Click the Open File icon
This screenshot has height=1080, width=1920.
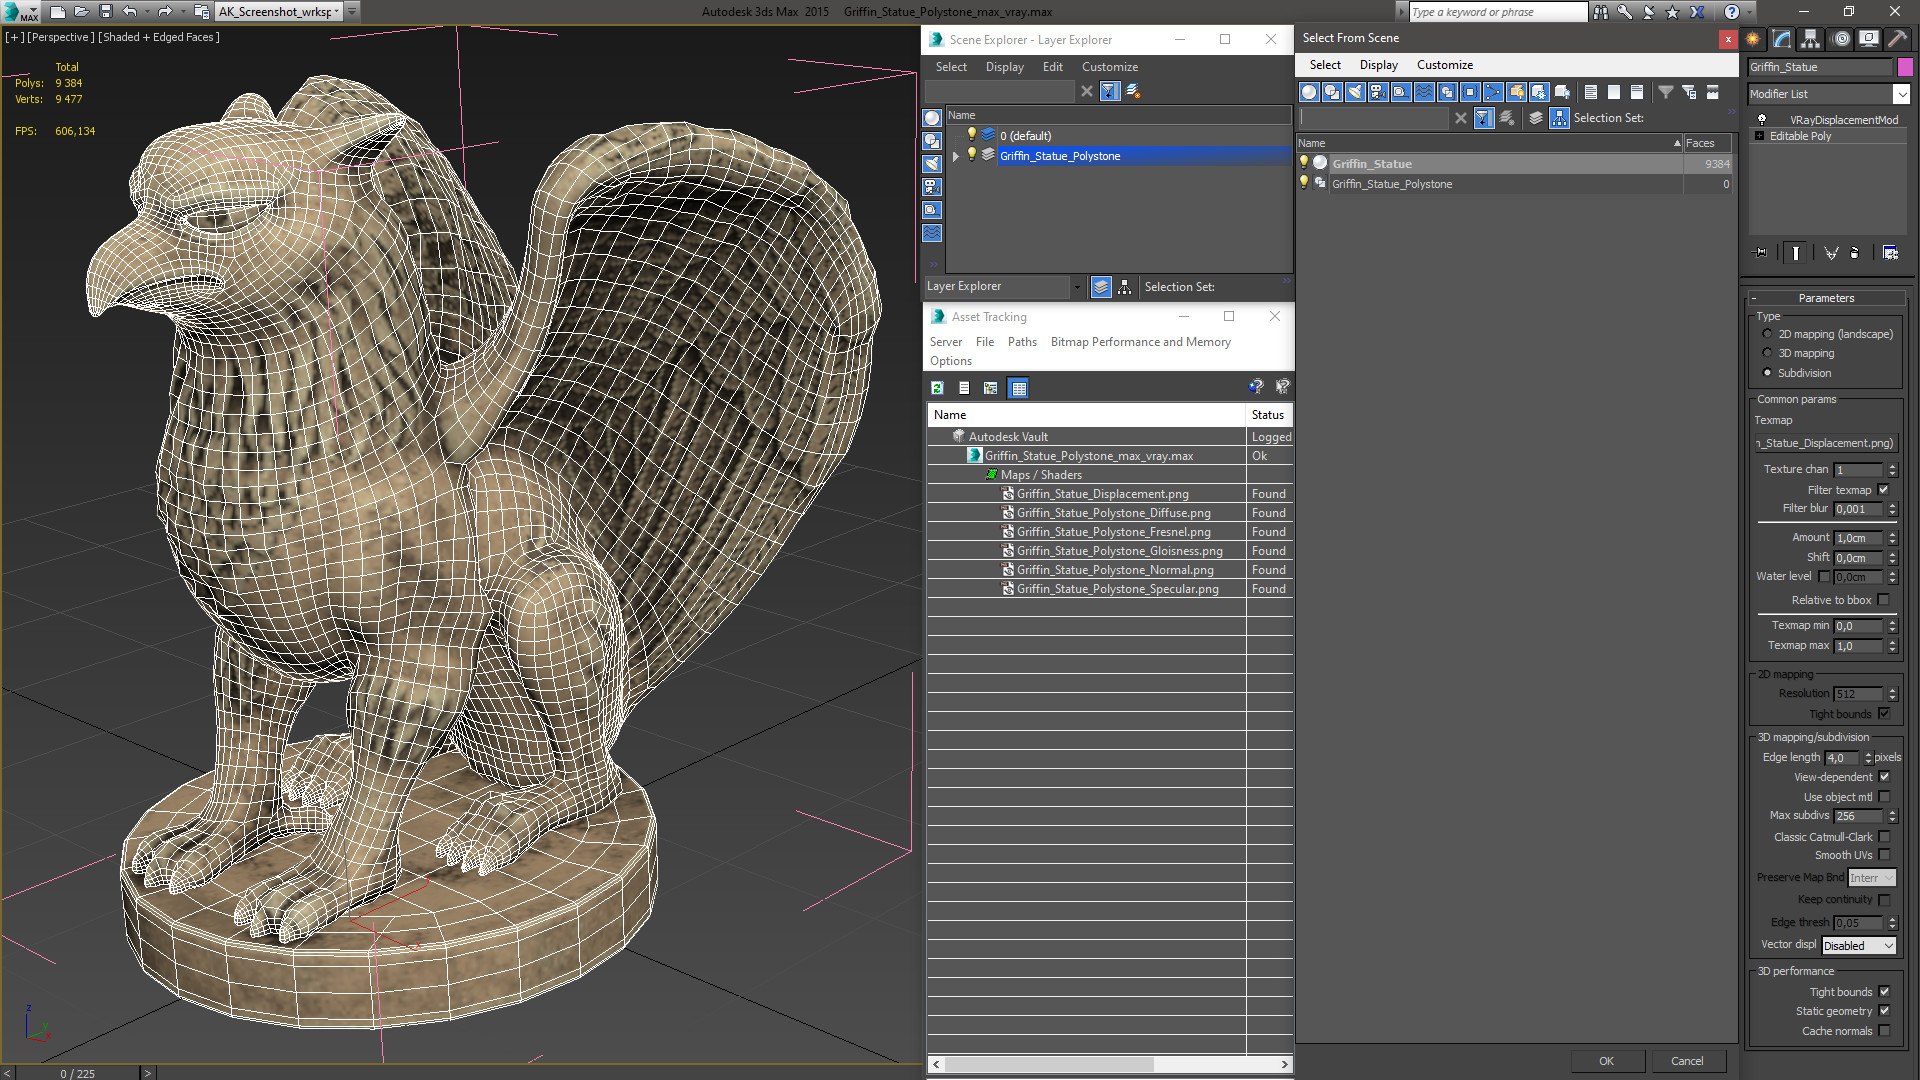point(81,12)
